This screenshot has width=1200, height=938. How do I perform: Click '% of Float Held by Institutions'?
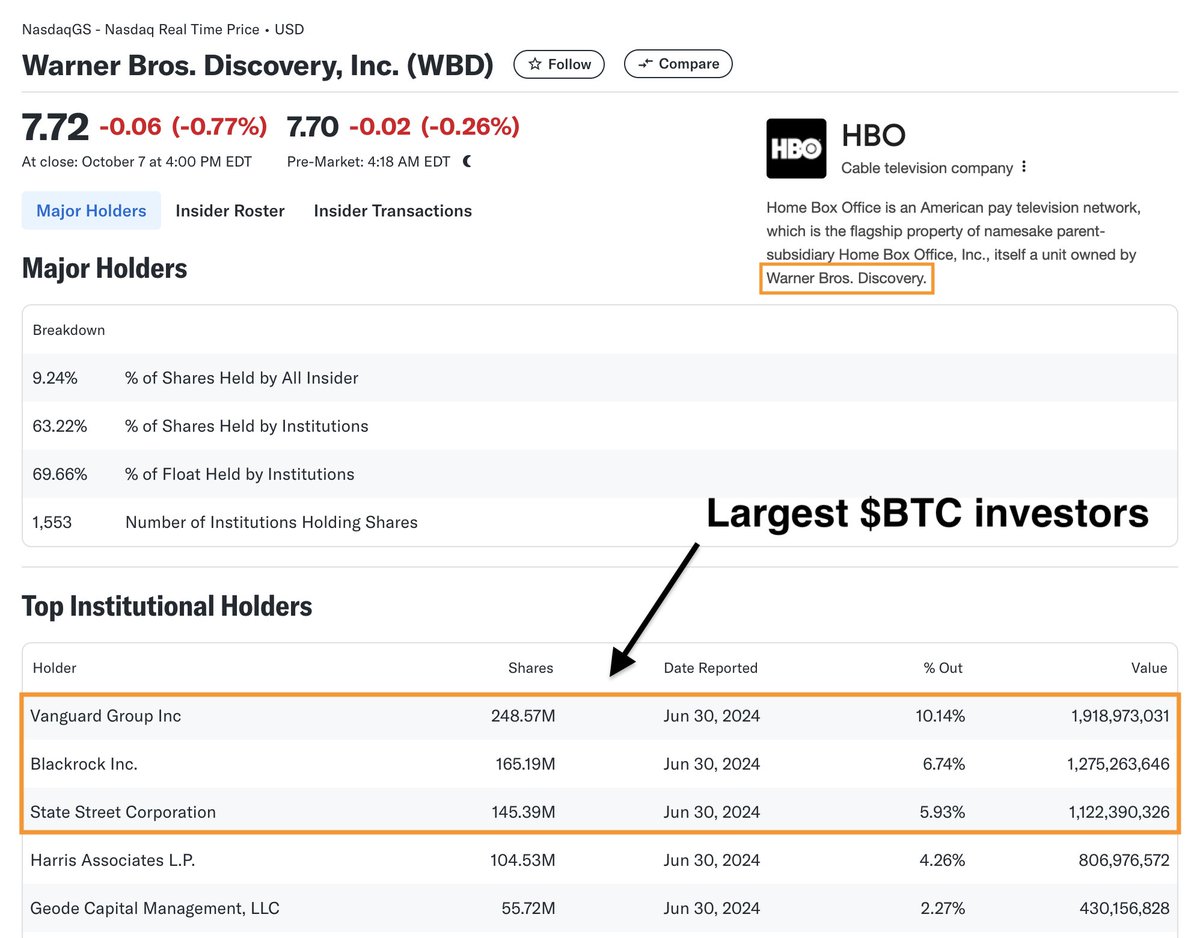pyautogui.click(x=240, y=474)
